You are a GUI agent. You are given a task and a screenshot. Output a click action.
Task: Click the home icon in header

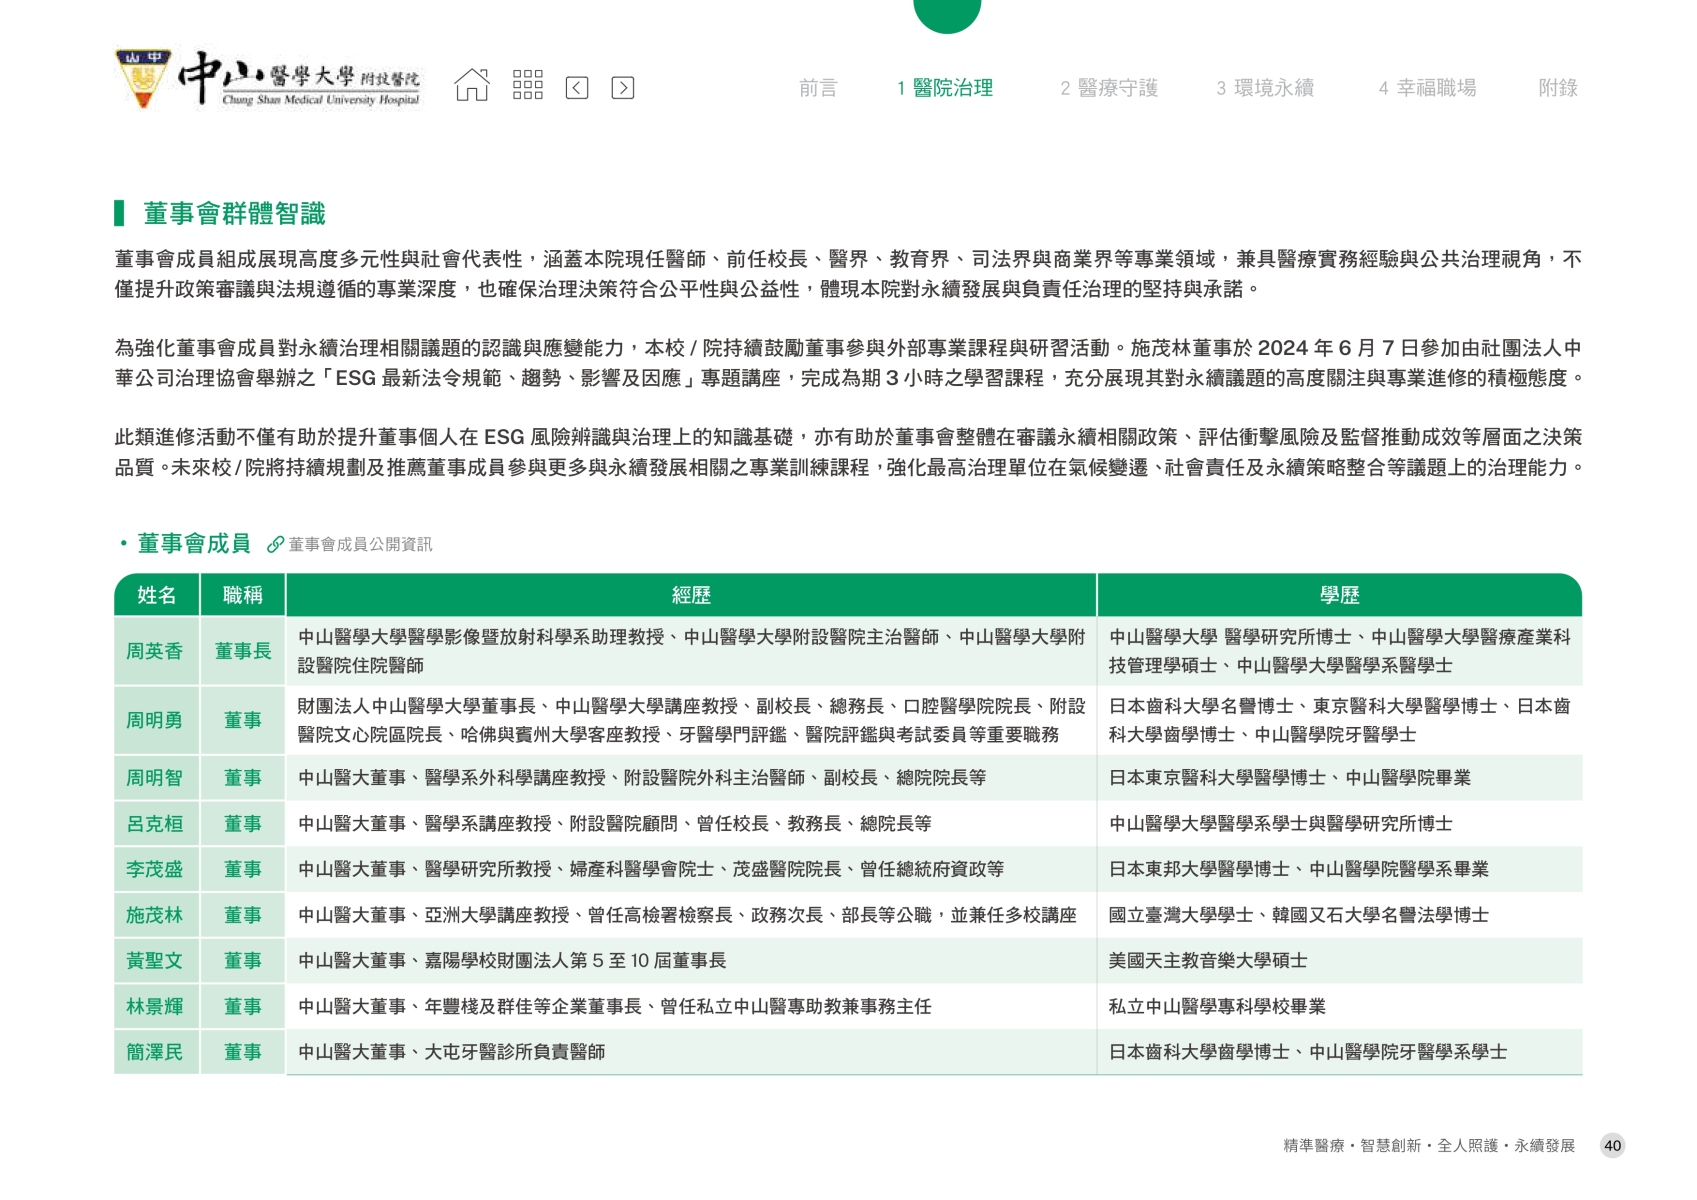[472, 86]
